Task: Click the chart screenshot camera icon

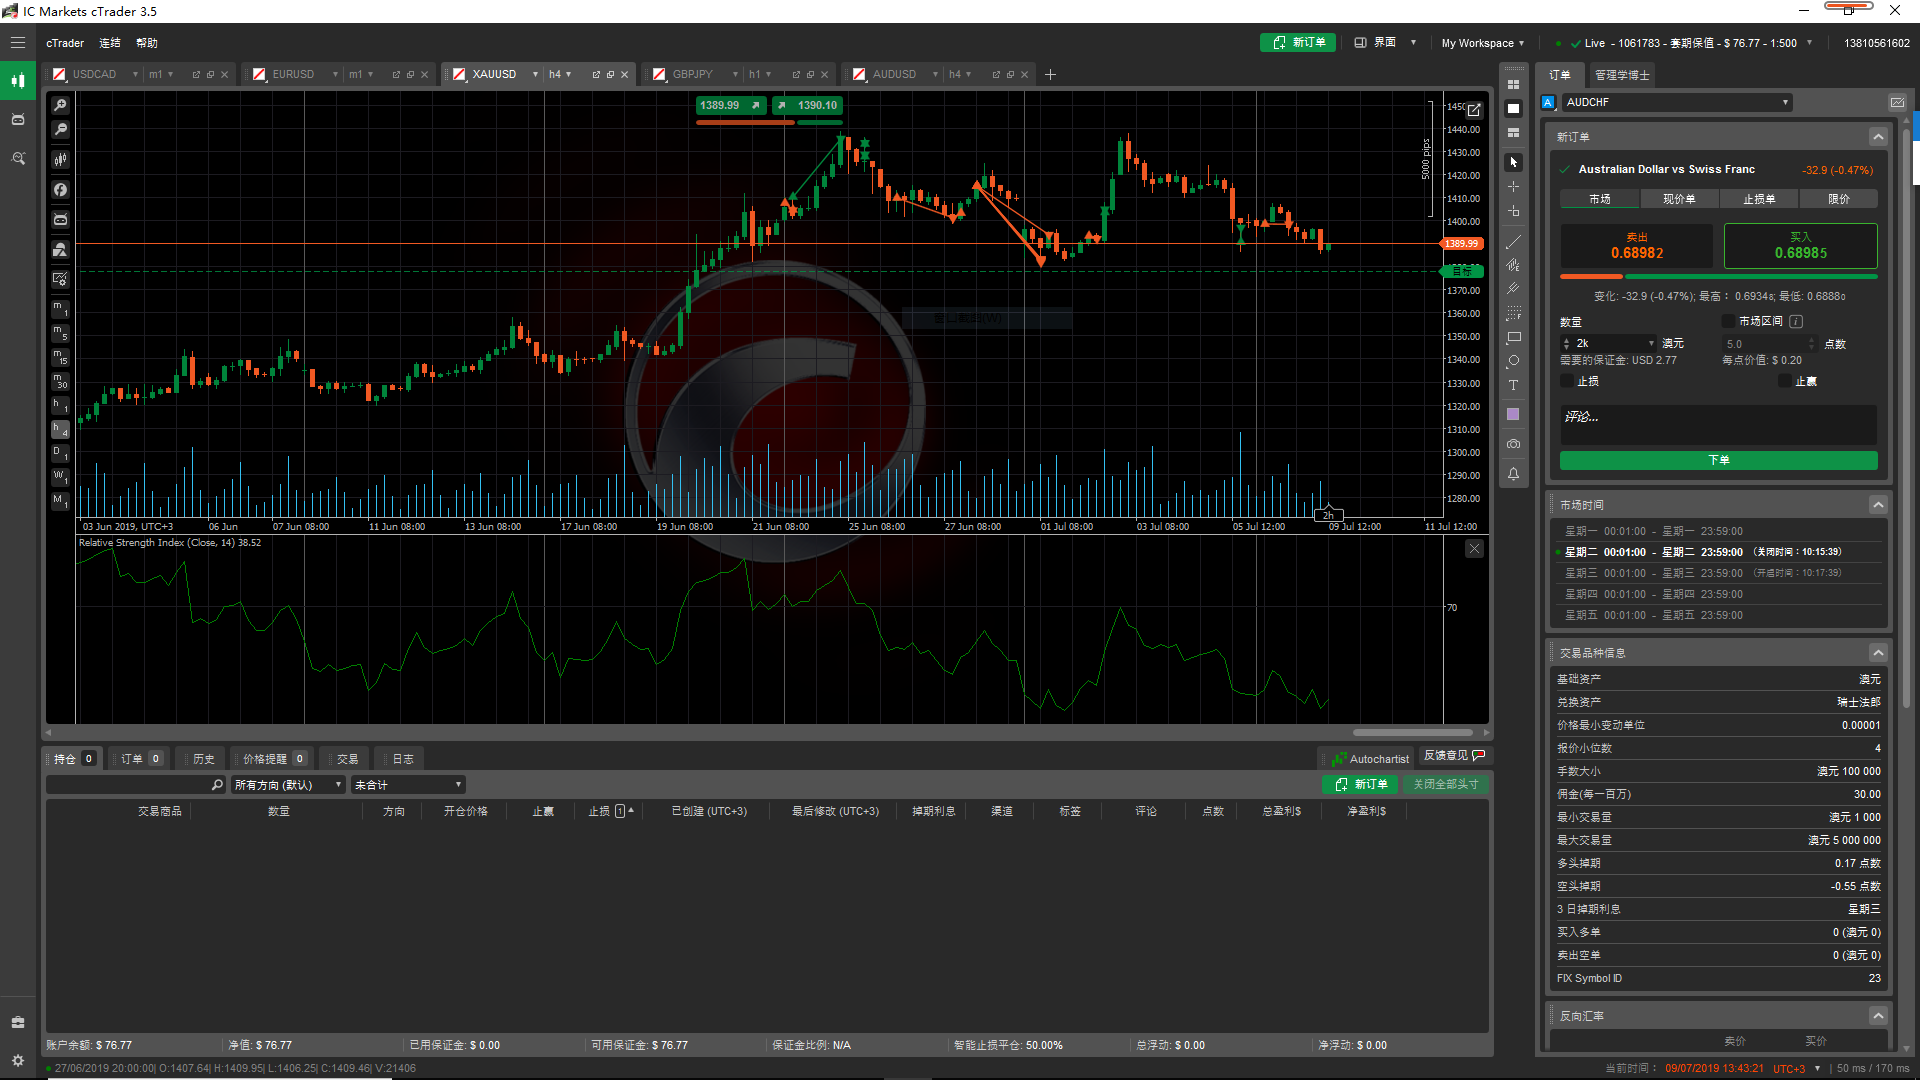Action: tap(1513, 444)
